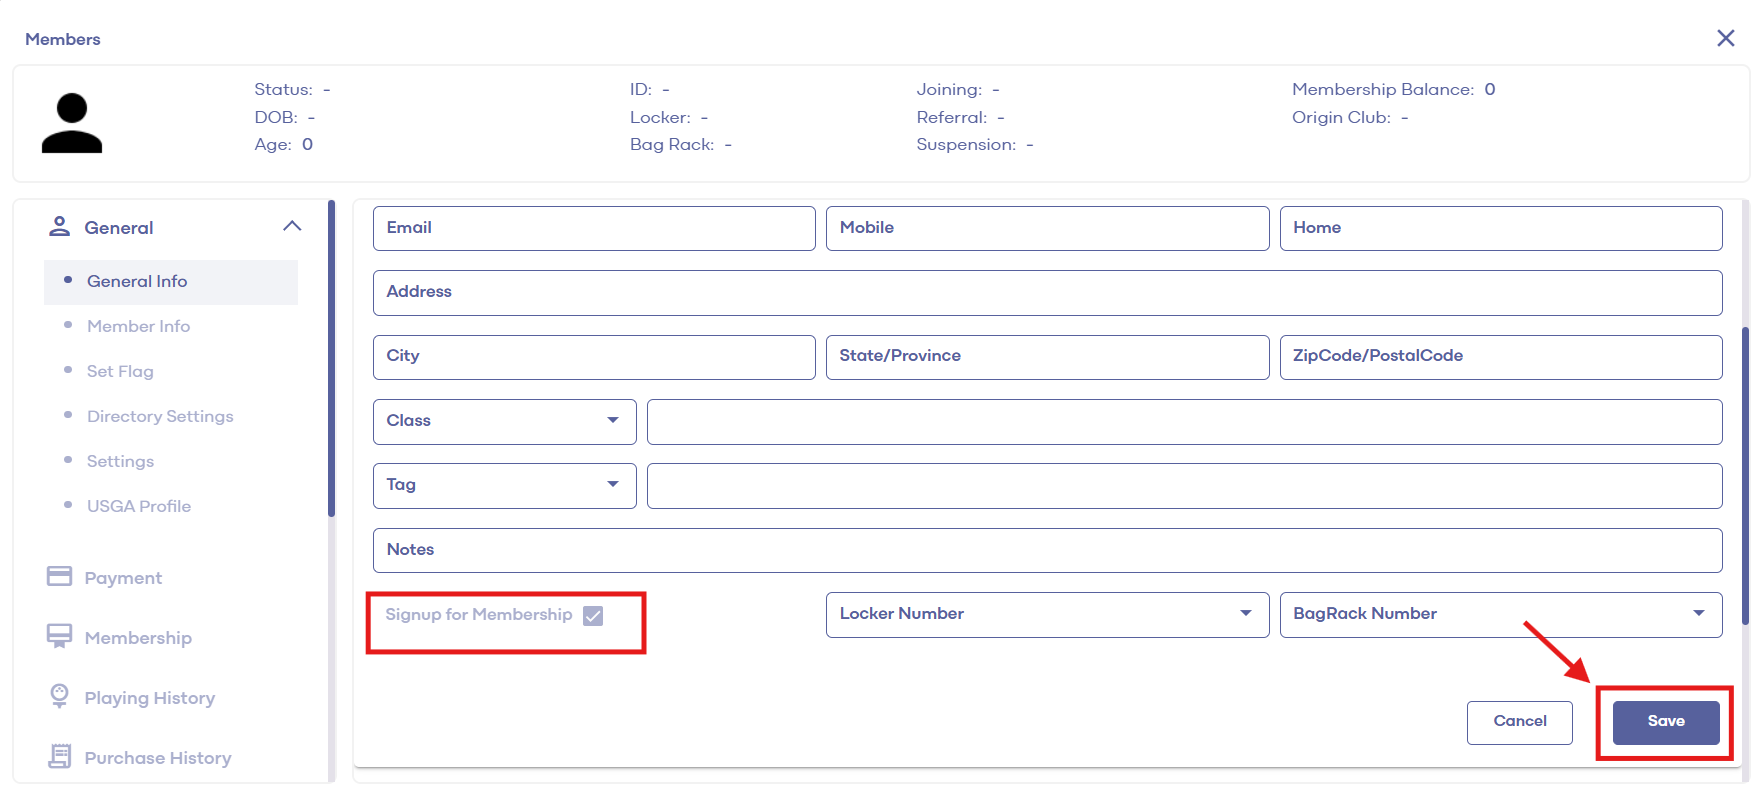1757x793 pixels.
Task: Open Directory Settings in sidebar
Action: 160,416
